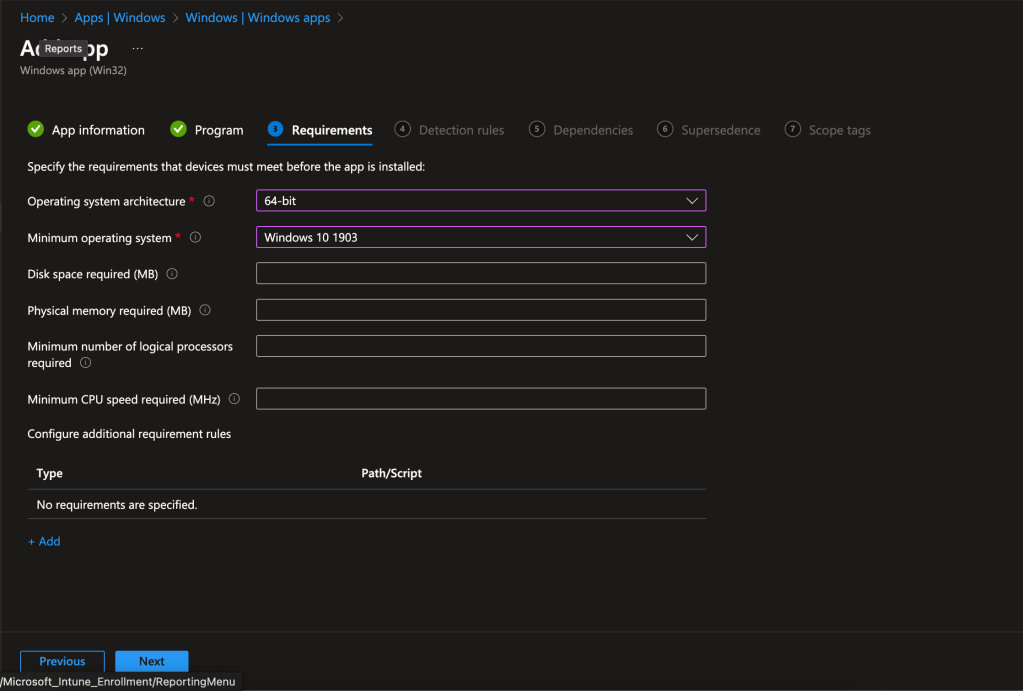Open the Minimum operating system dropdown
Image resolution: width=1023 pixels, height=691 pixels.
481,238
